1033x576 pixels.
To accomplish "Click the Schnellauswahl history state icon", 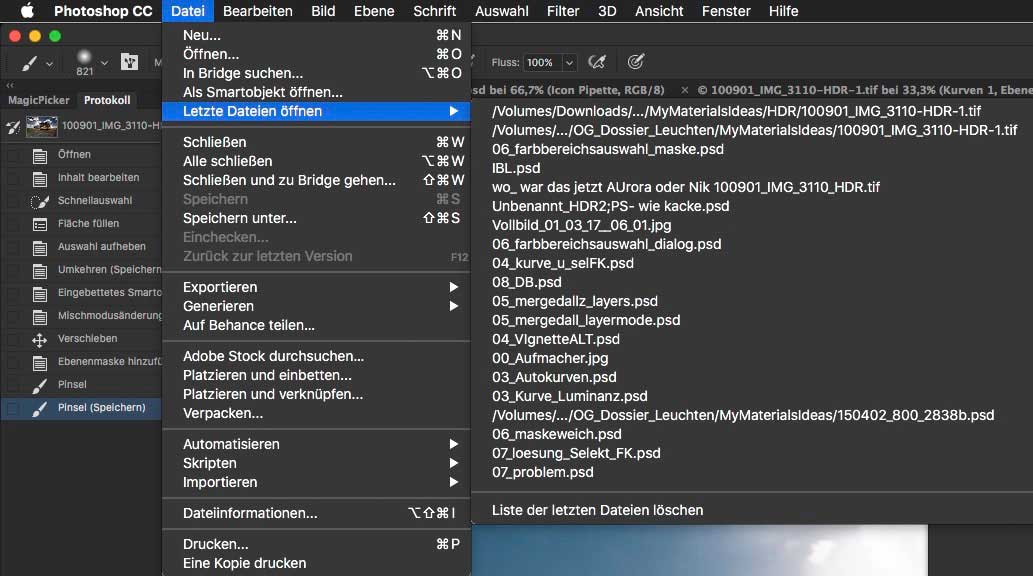I will (40, 201).
